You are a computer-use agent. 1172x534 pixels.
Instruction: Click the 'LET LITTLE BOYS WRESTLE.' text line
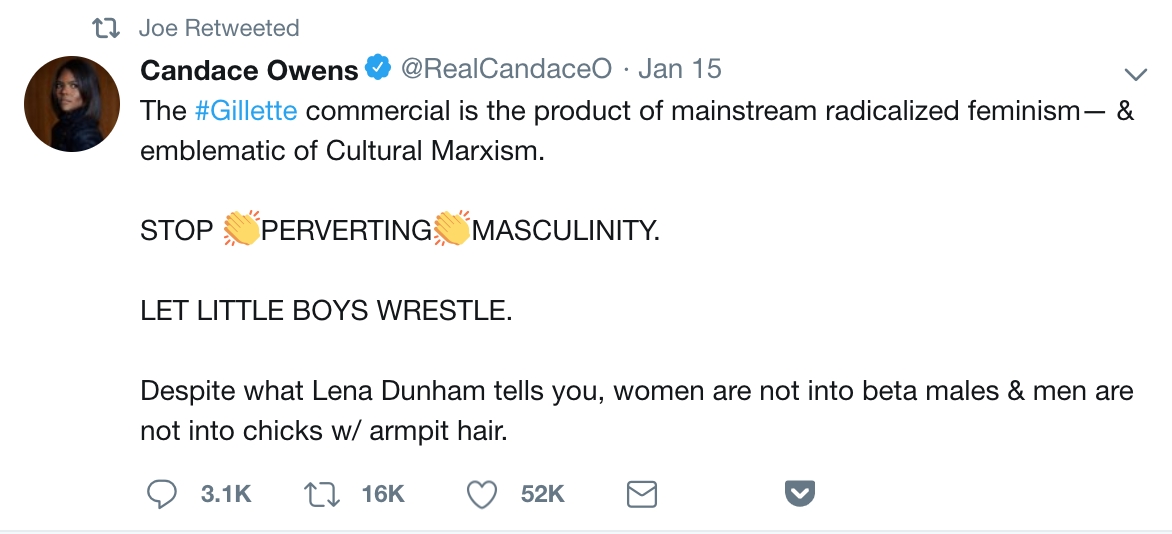(x=326, y=310)
